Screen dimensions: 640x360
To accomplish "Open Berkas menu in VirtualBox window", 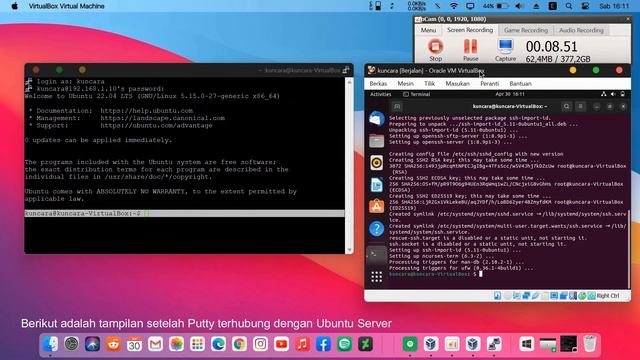I will [378, 83].
